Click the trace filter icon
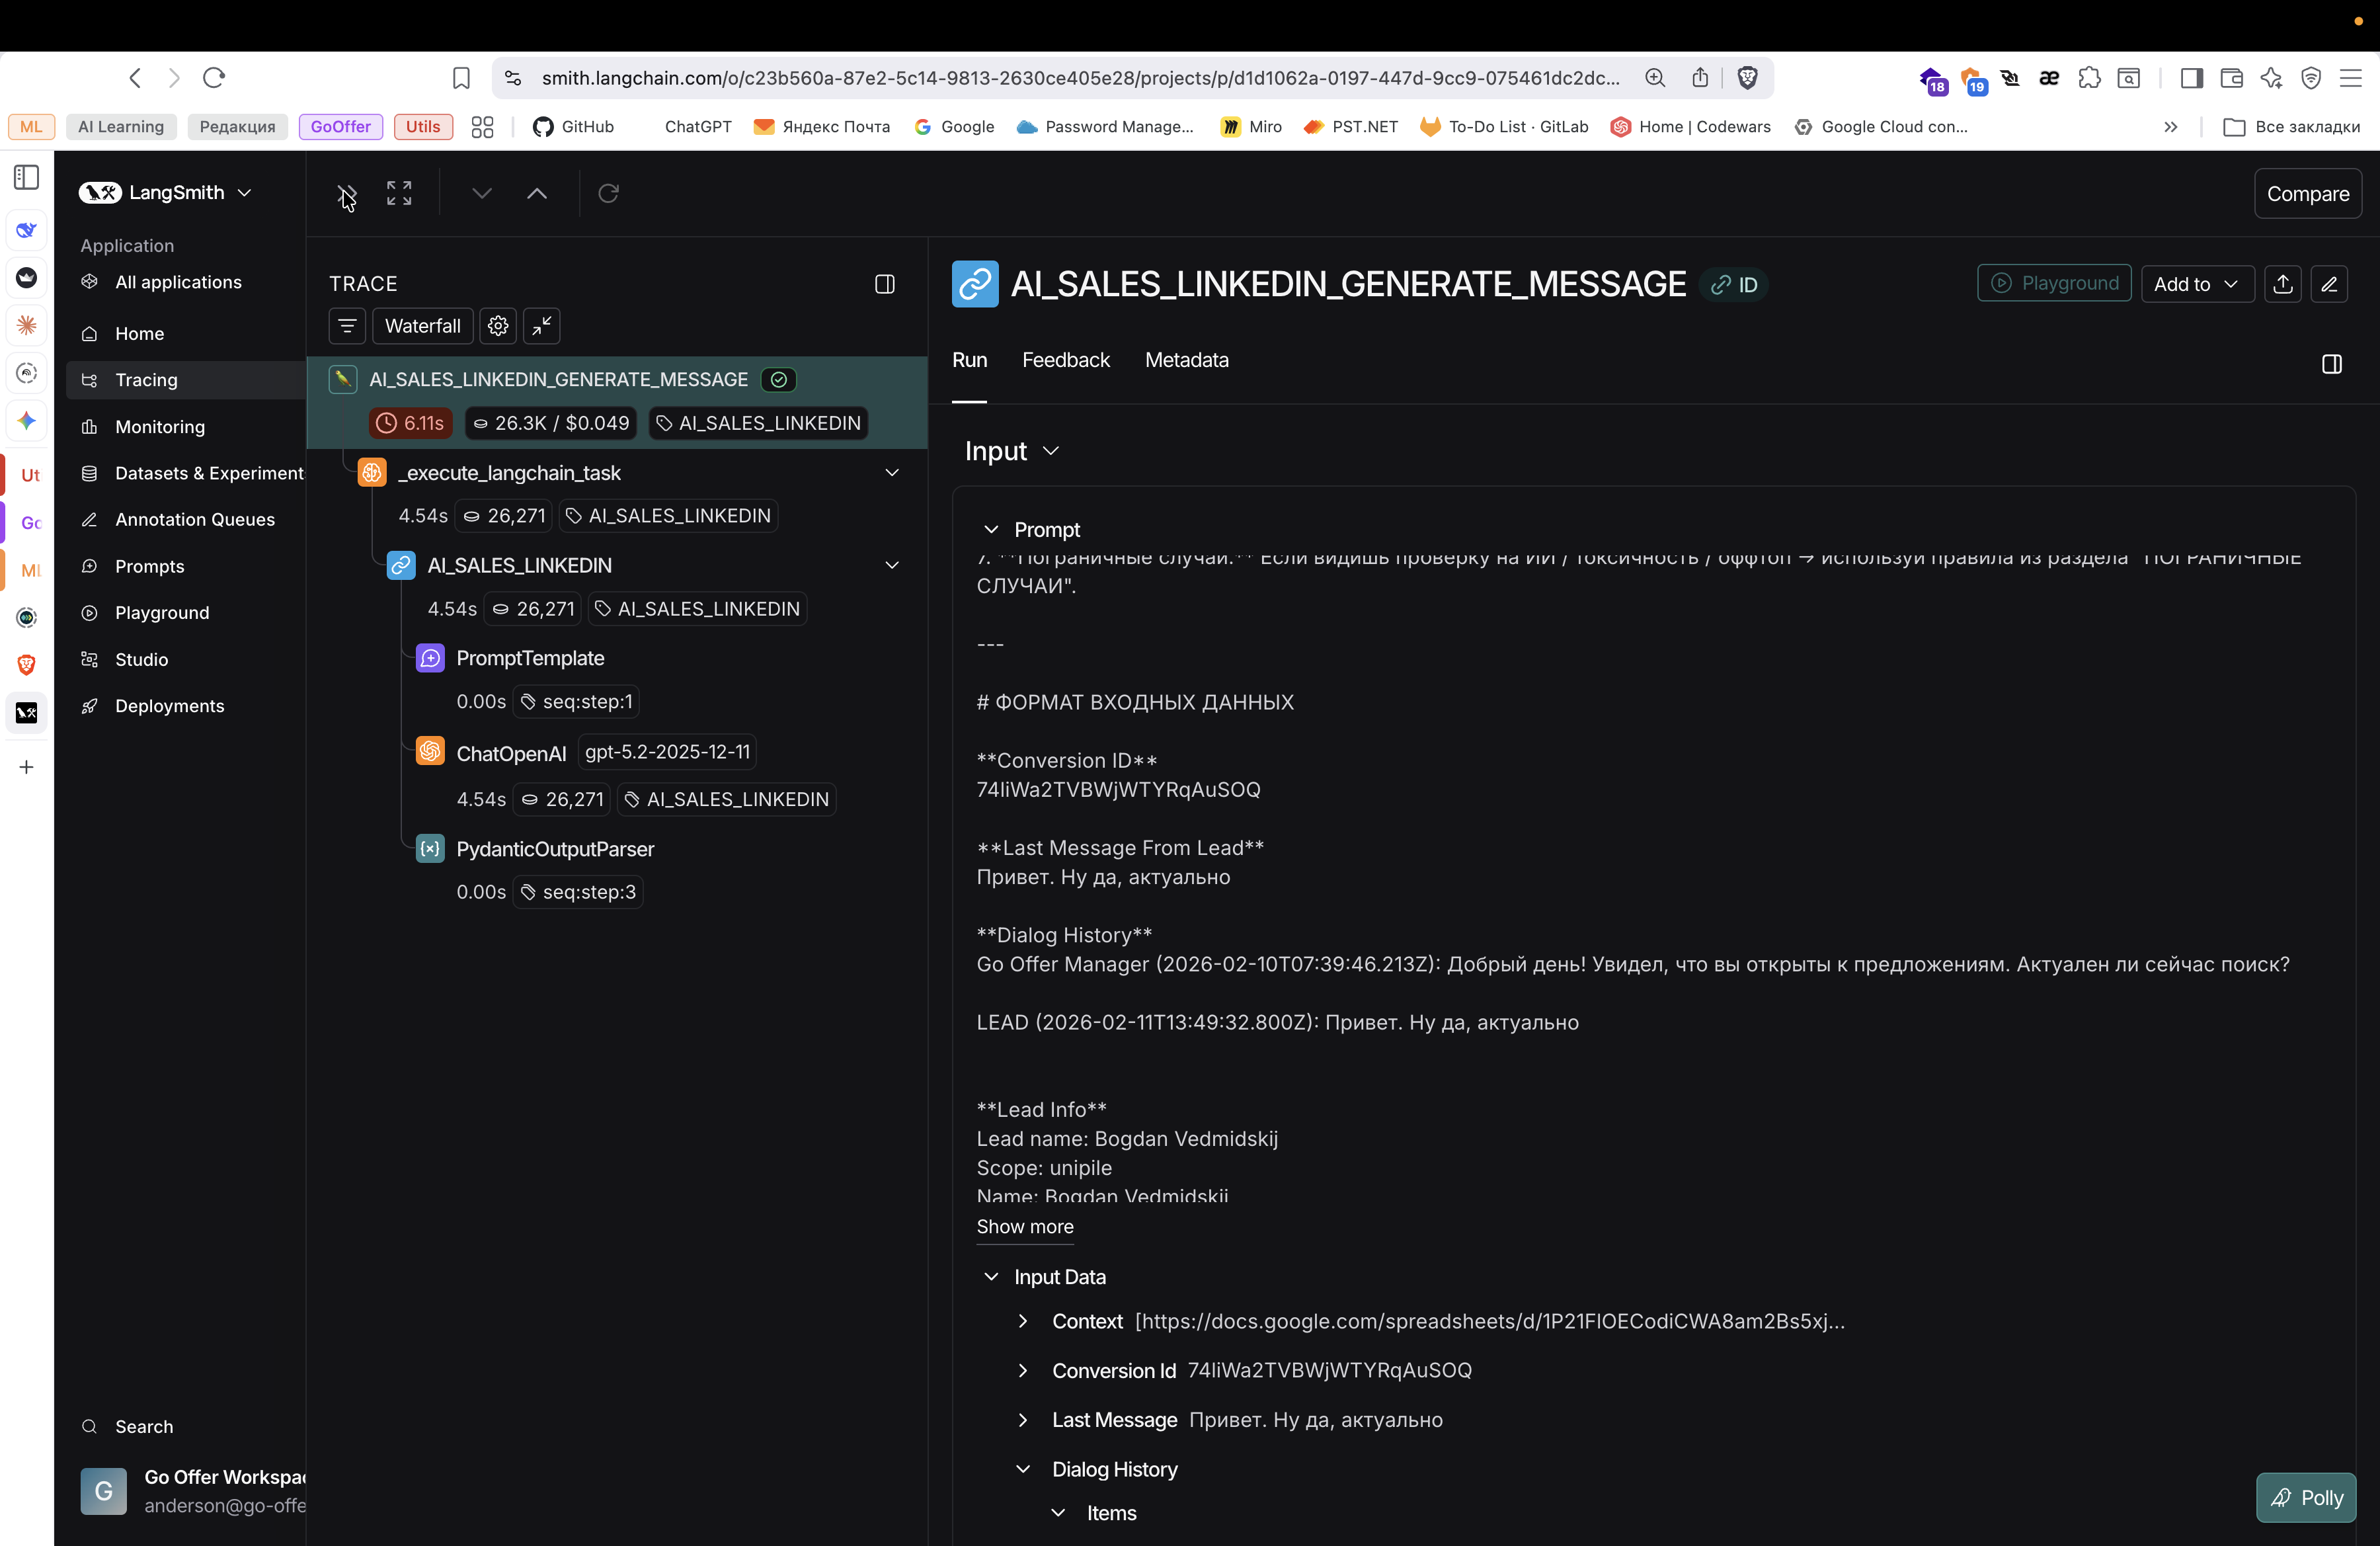Image resolution: width=2380 pixels, height=1546 pixels. pyautogui.click(x=347, y=326)
